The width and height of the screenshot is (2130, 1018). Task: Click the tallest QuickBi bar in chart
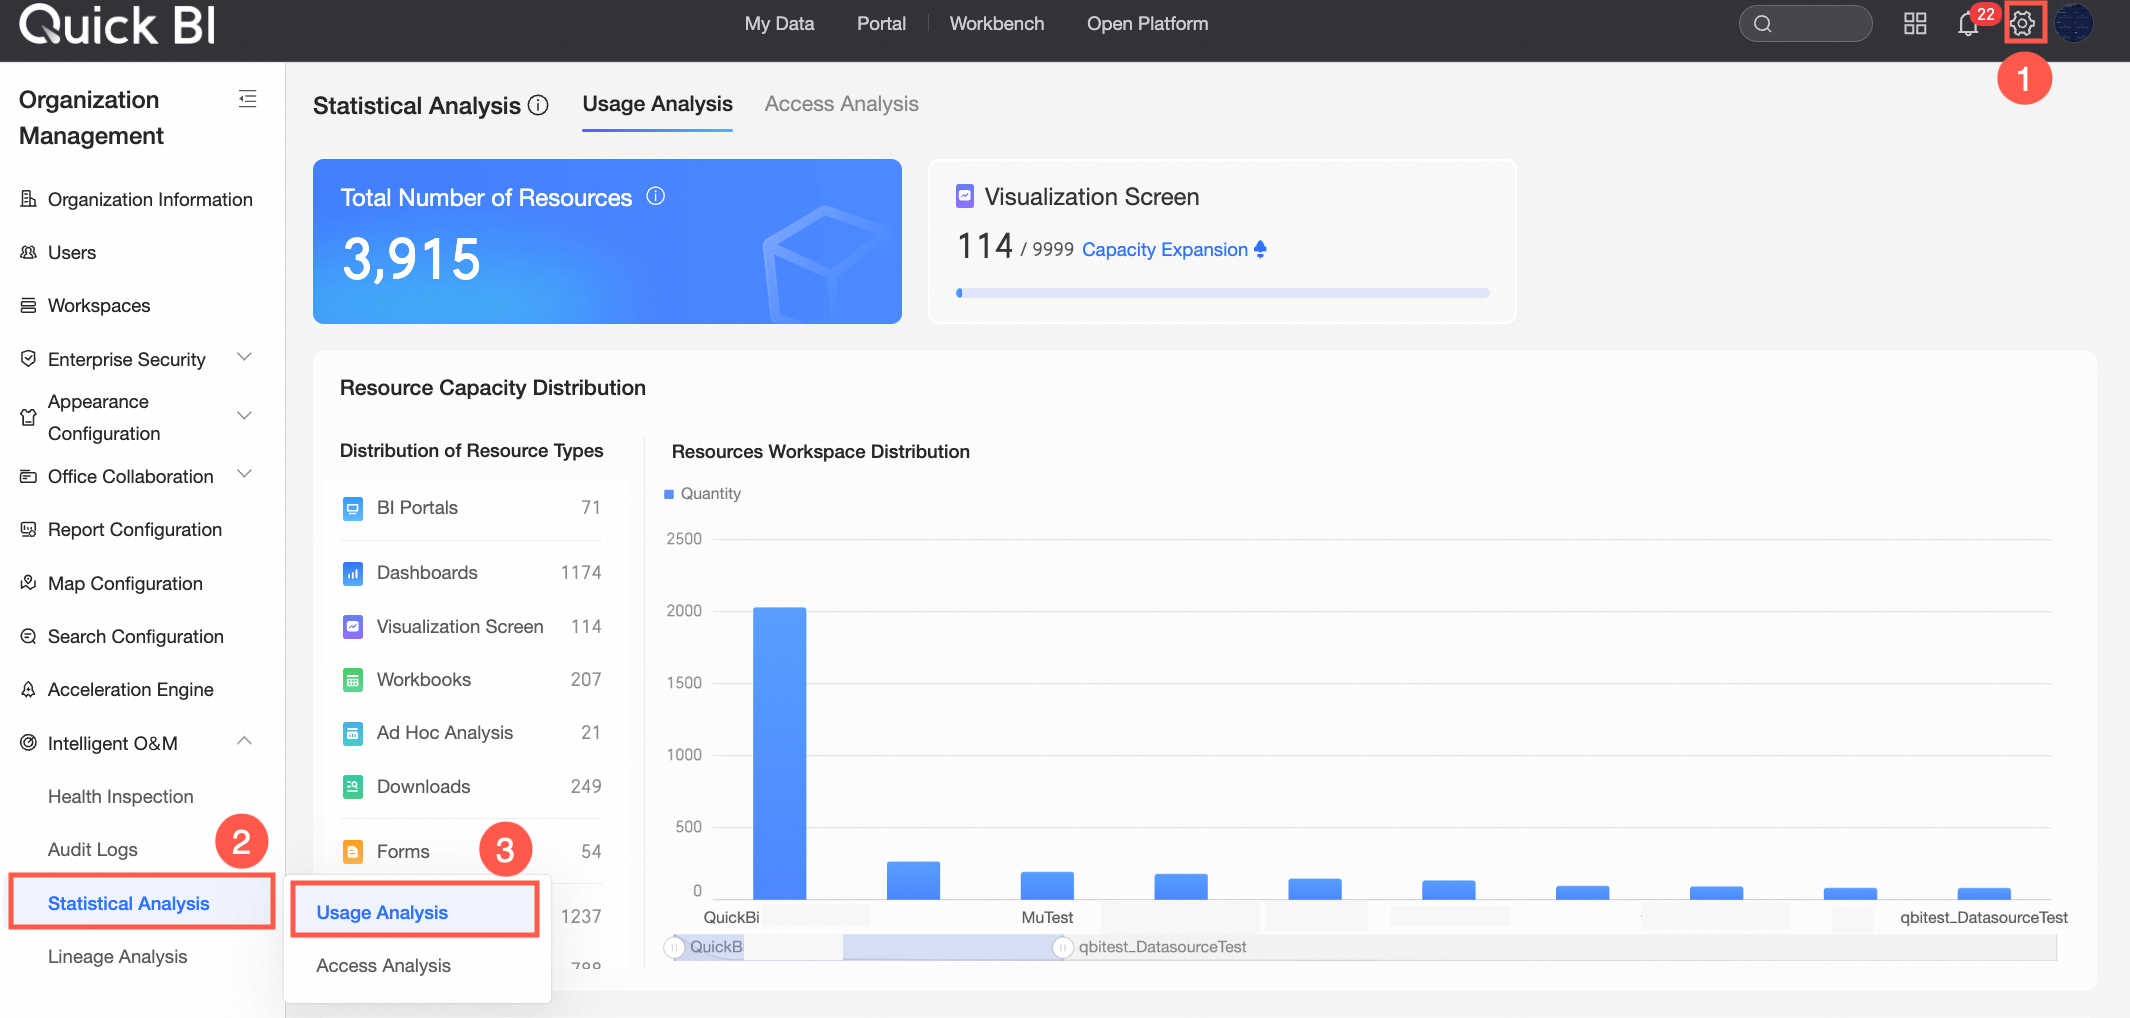point(779,753)
